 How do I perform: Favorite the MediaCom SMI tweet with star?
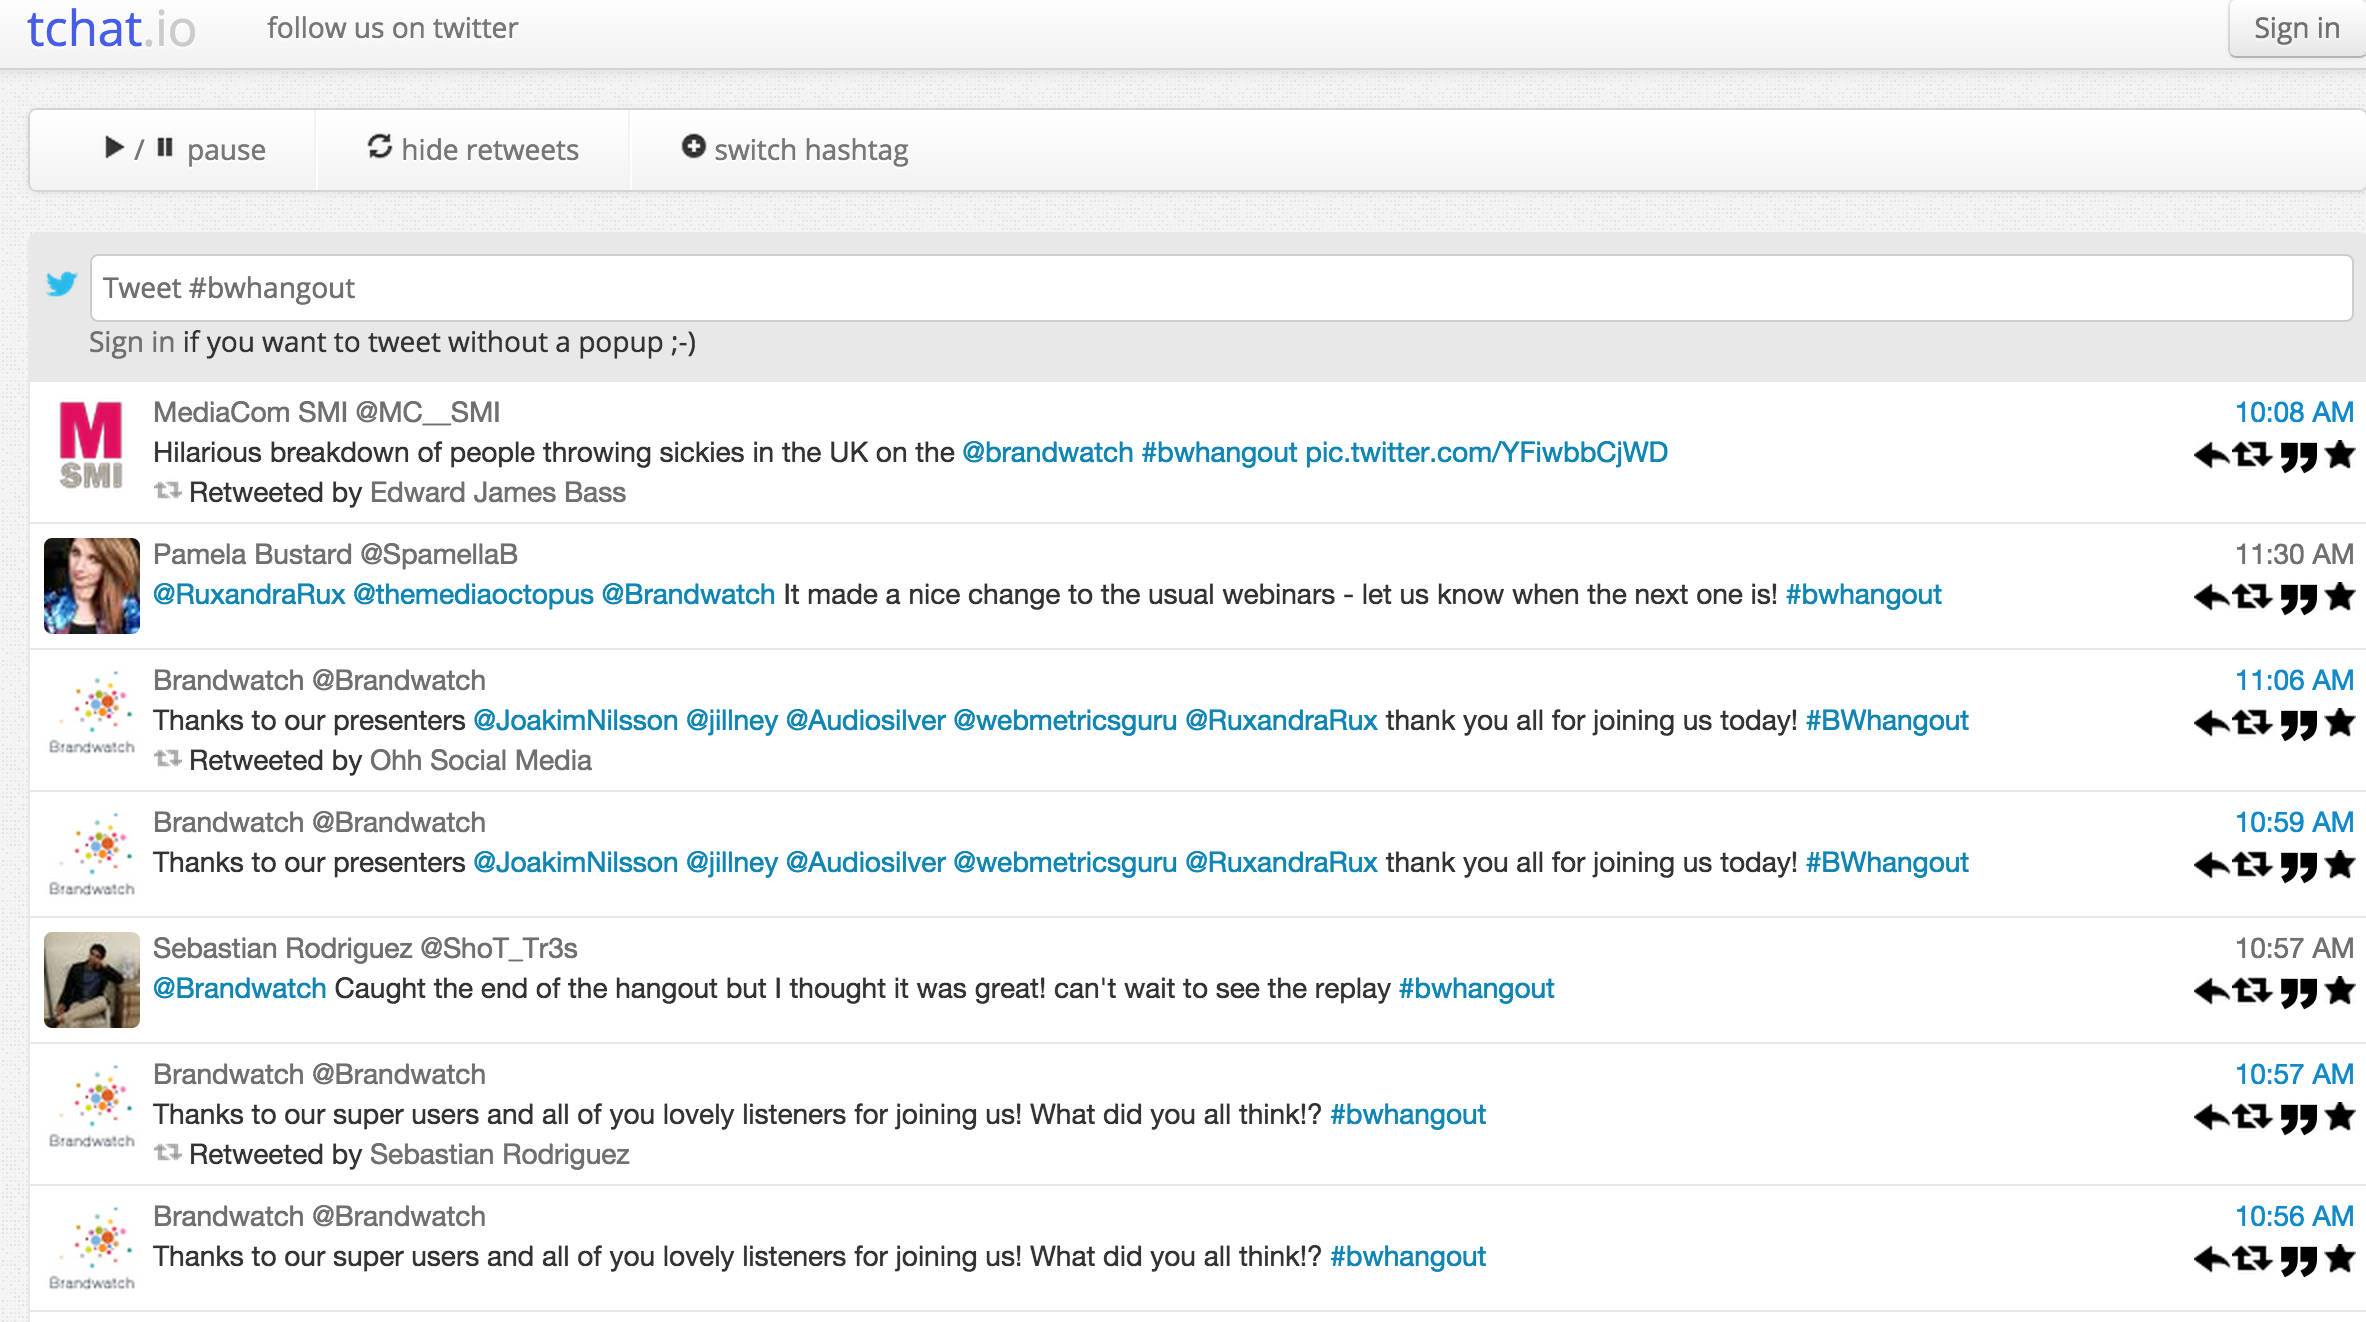[x=2340, y=455]
